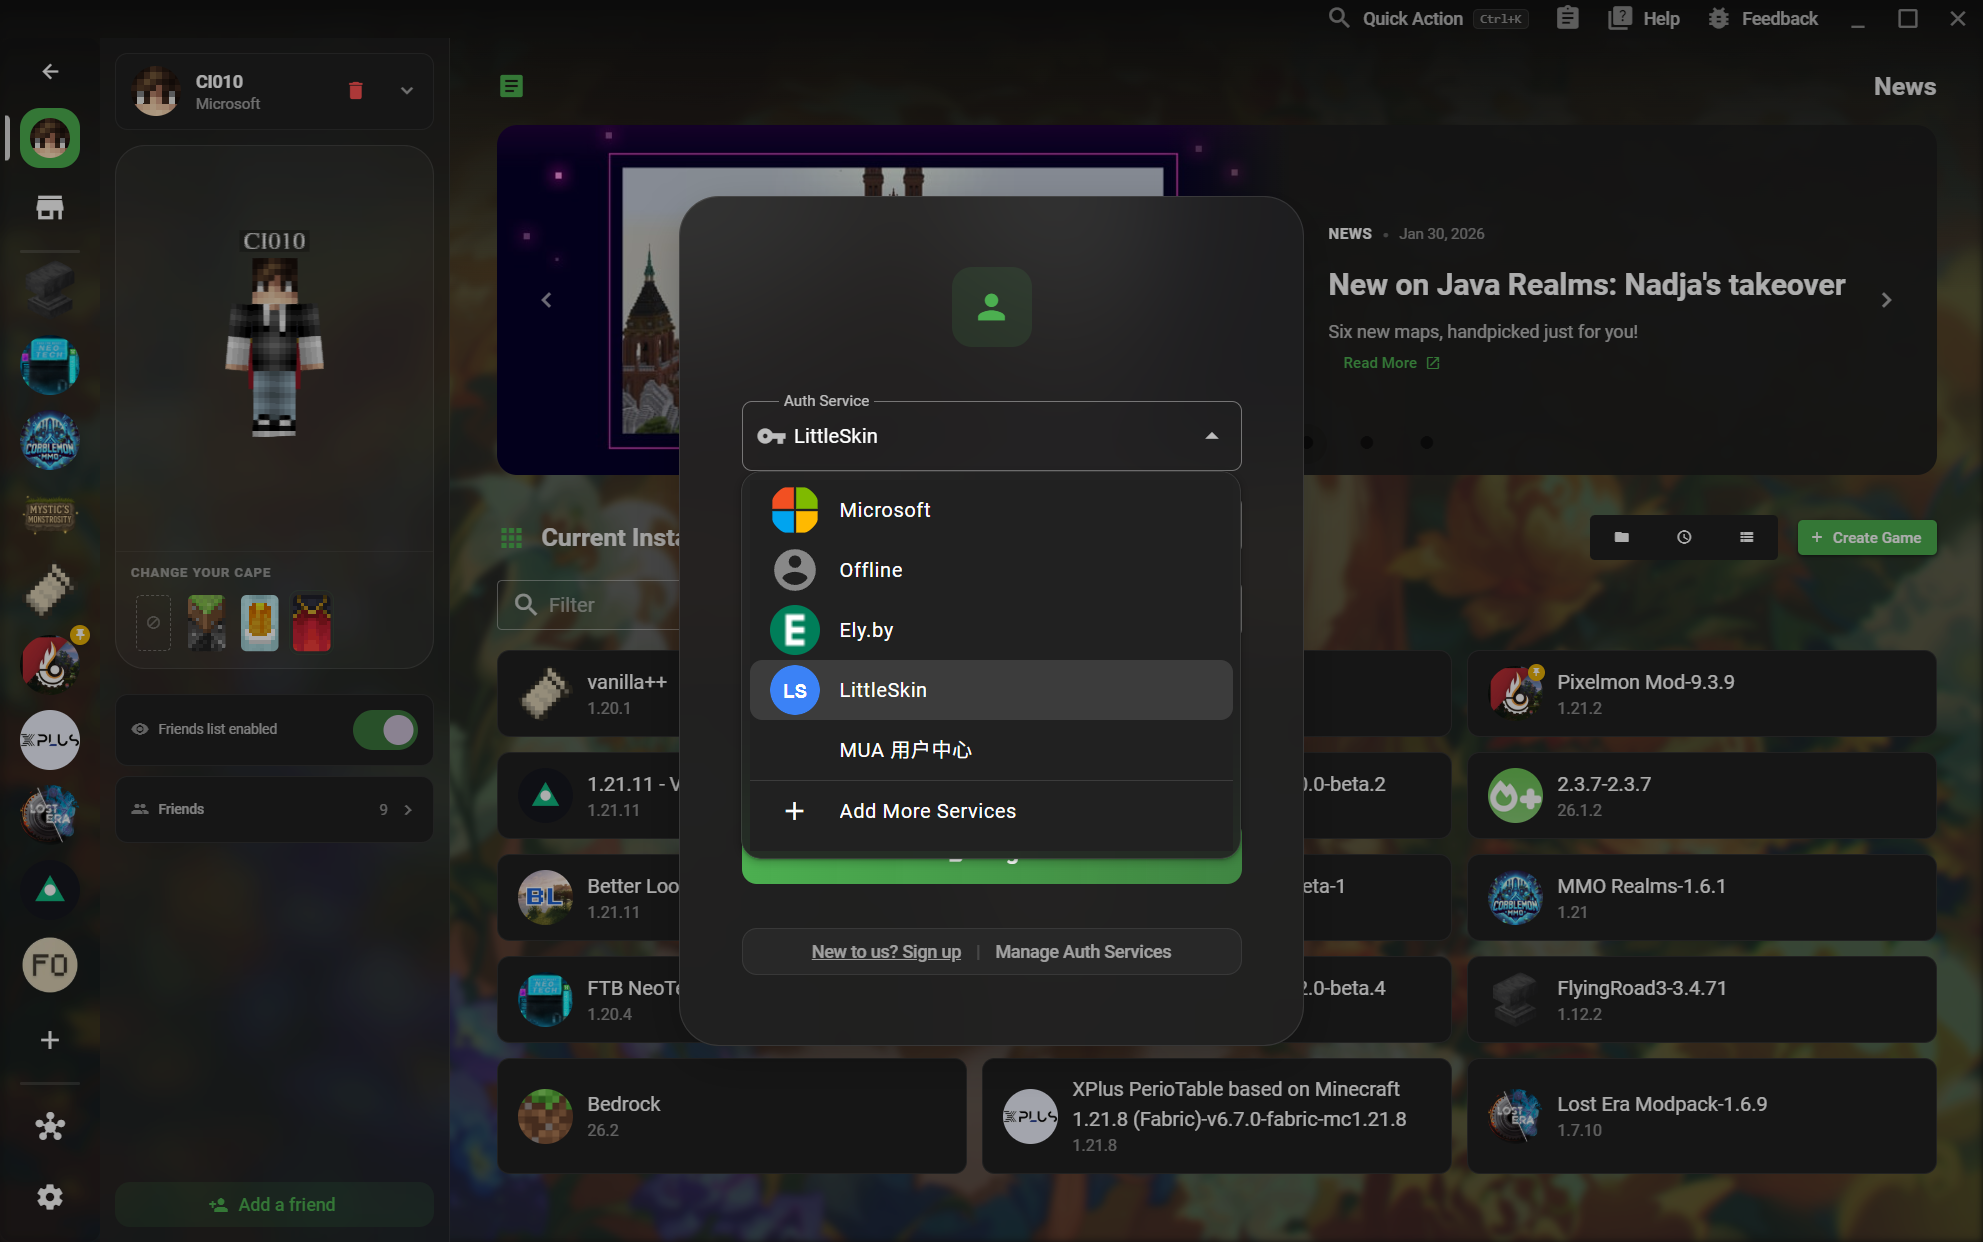Open the XPlus instance sidebar icon
The width and height of the screenshot is (1983, 1242).
pos(50,740)
